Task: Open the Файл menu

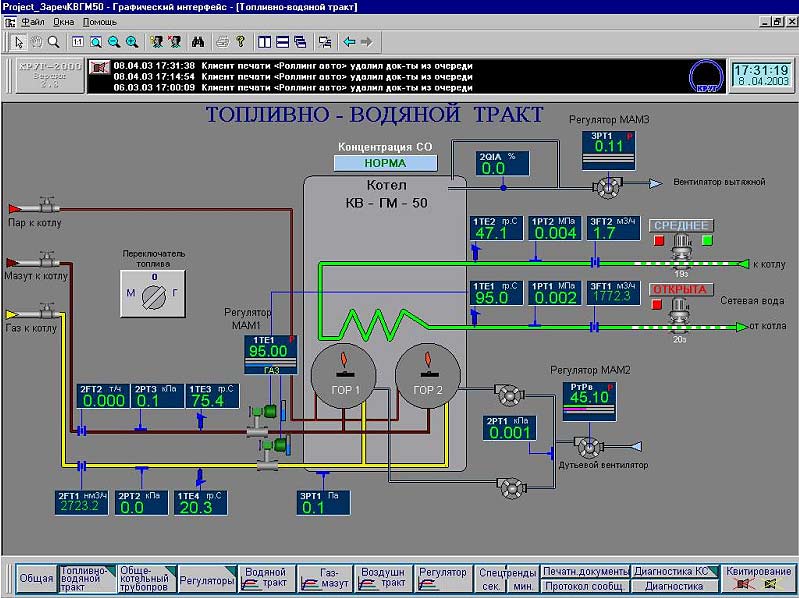Action: (32, 21)
